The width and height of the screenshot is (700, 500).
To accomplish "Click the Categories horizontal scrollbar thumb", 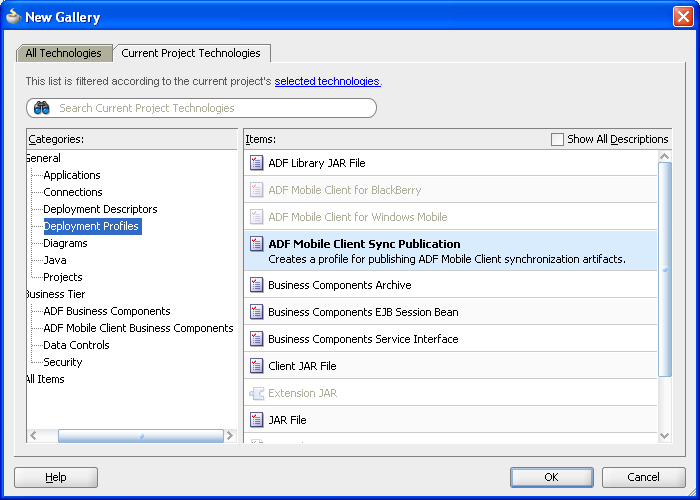I will [x=141, y=436].
